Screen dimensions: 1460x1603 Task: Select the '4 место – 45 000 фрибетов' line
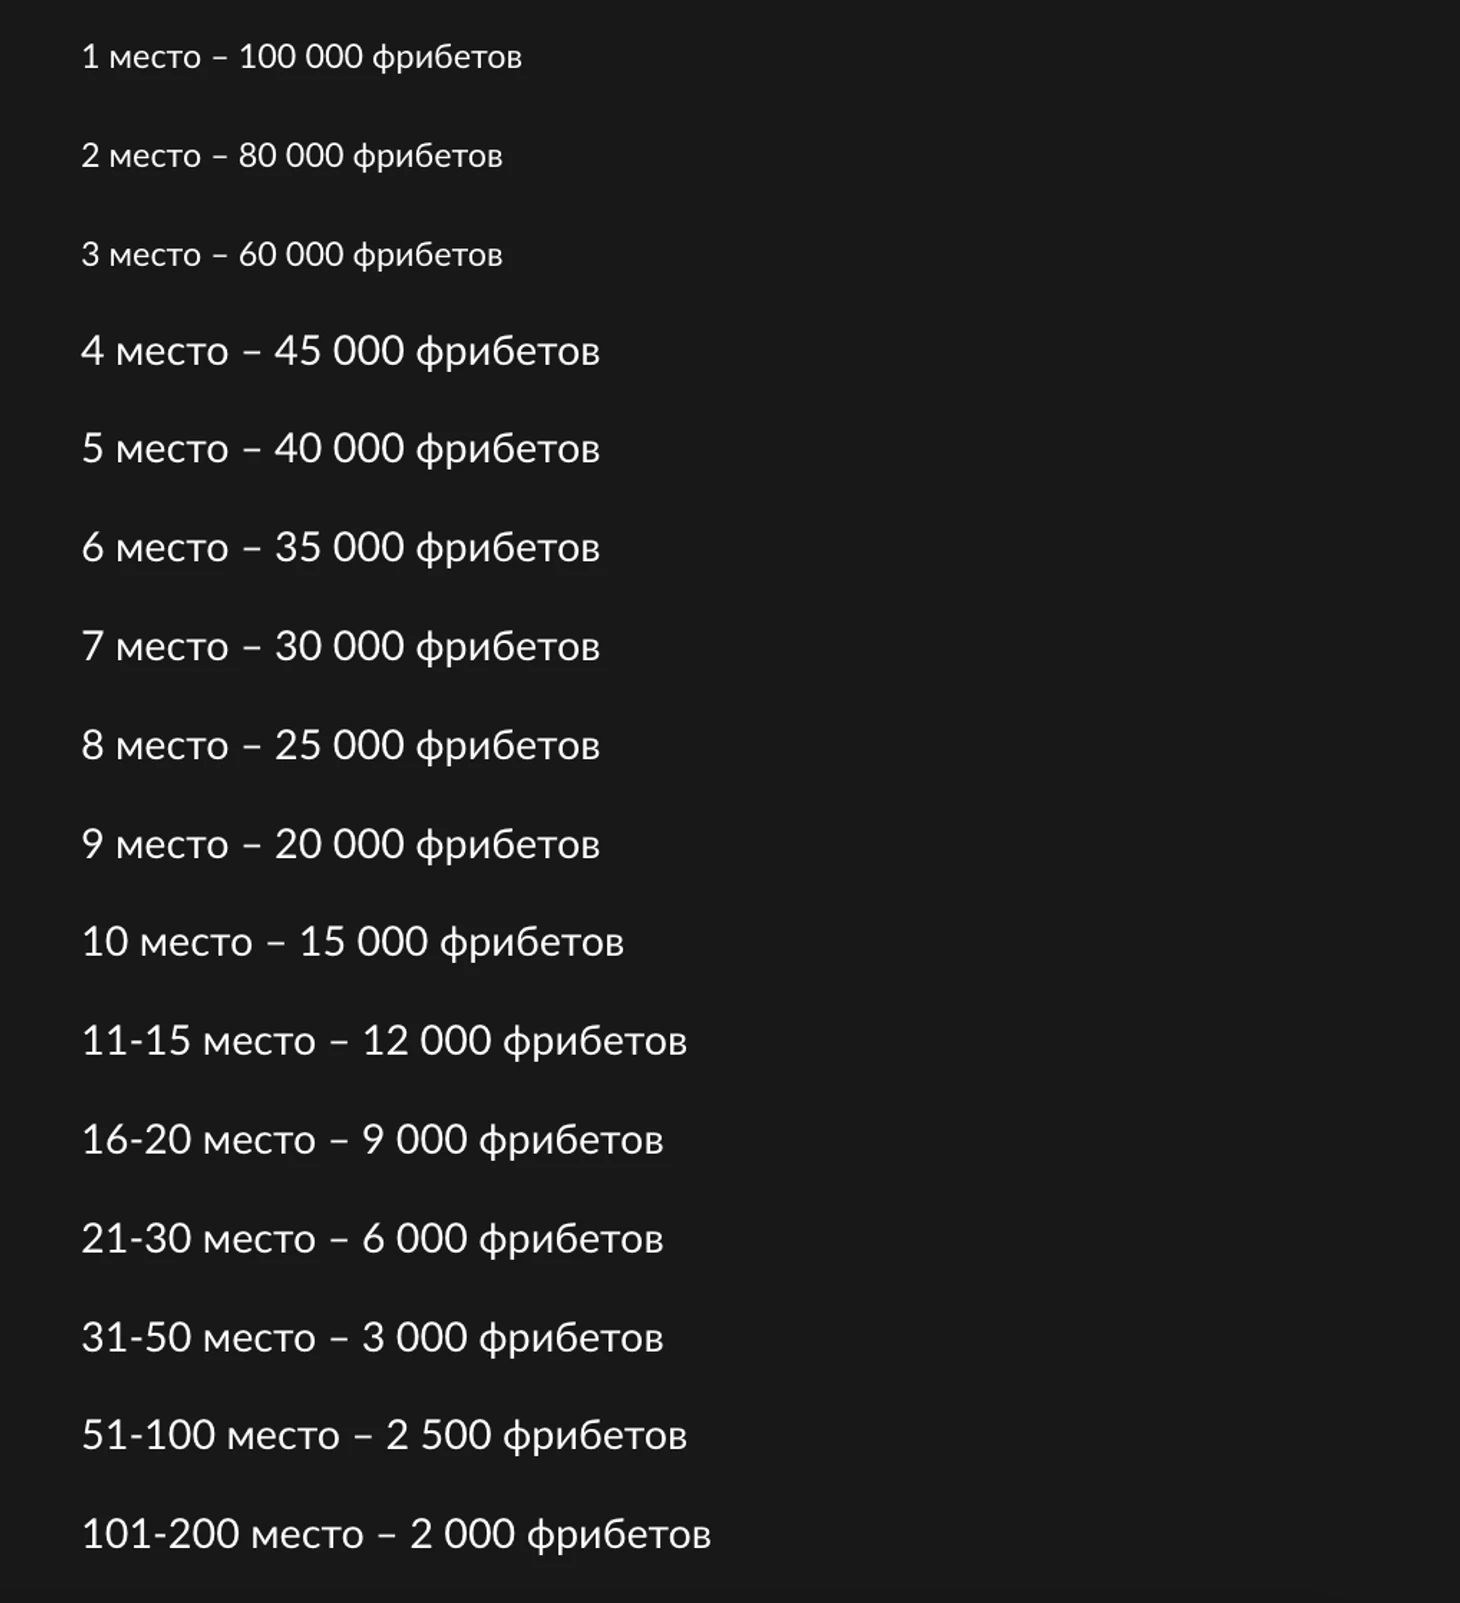pyautogui.click(x=340, y=352)
